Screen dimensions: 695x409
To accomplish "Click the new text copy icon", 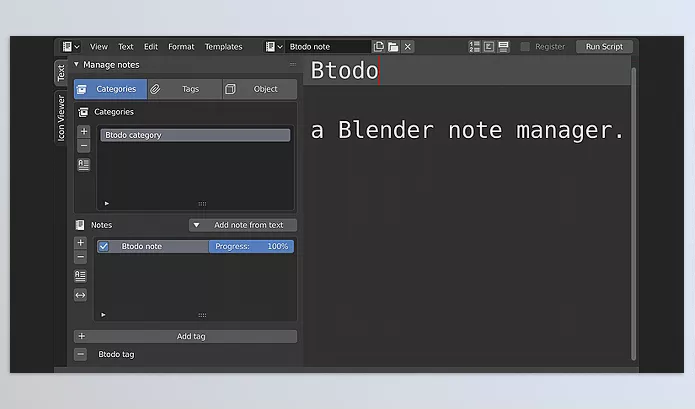I will (x=379, y=47).
